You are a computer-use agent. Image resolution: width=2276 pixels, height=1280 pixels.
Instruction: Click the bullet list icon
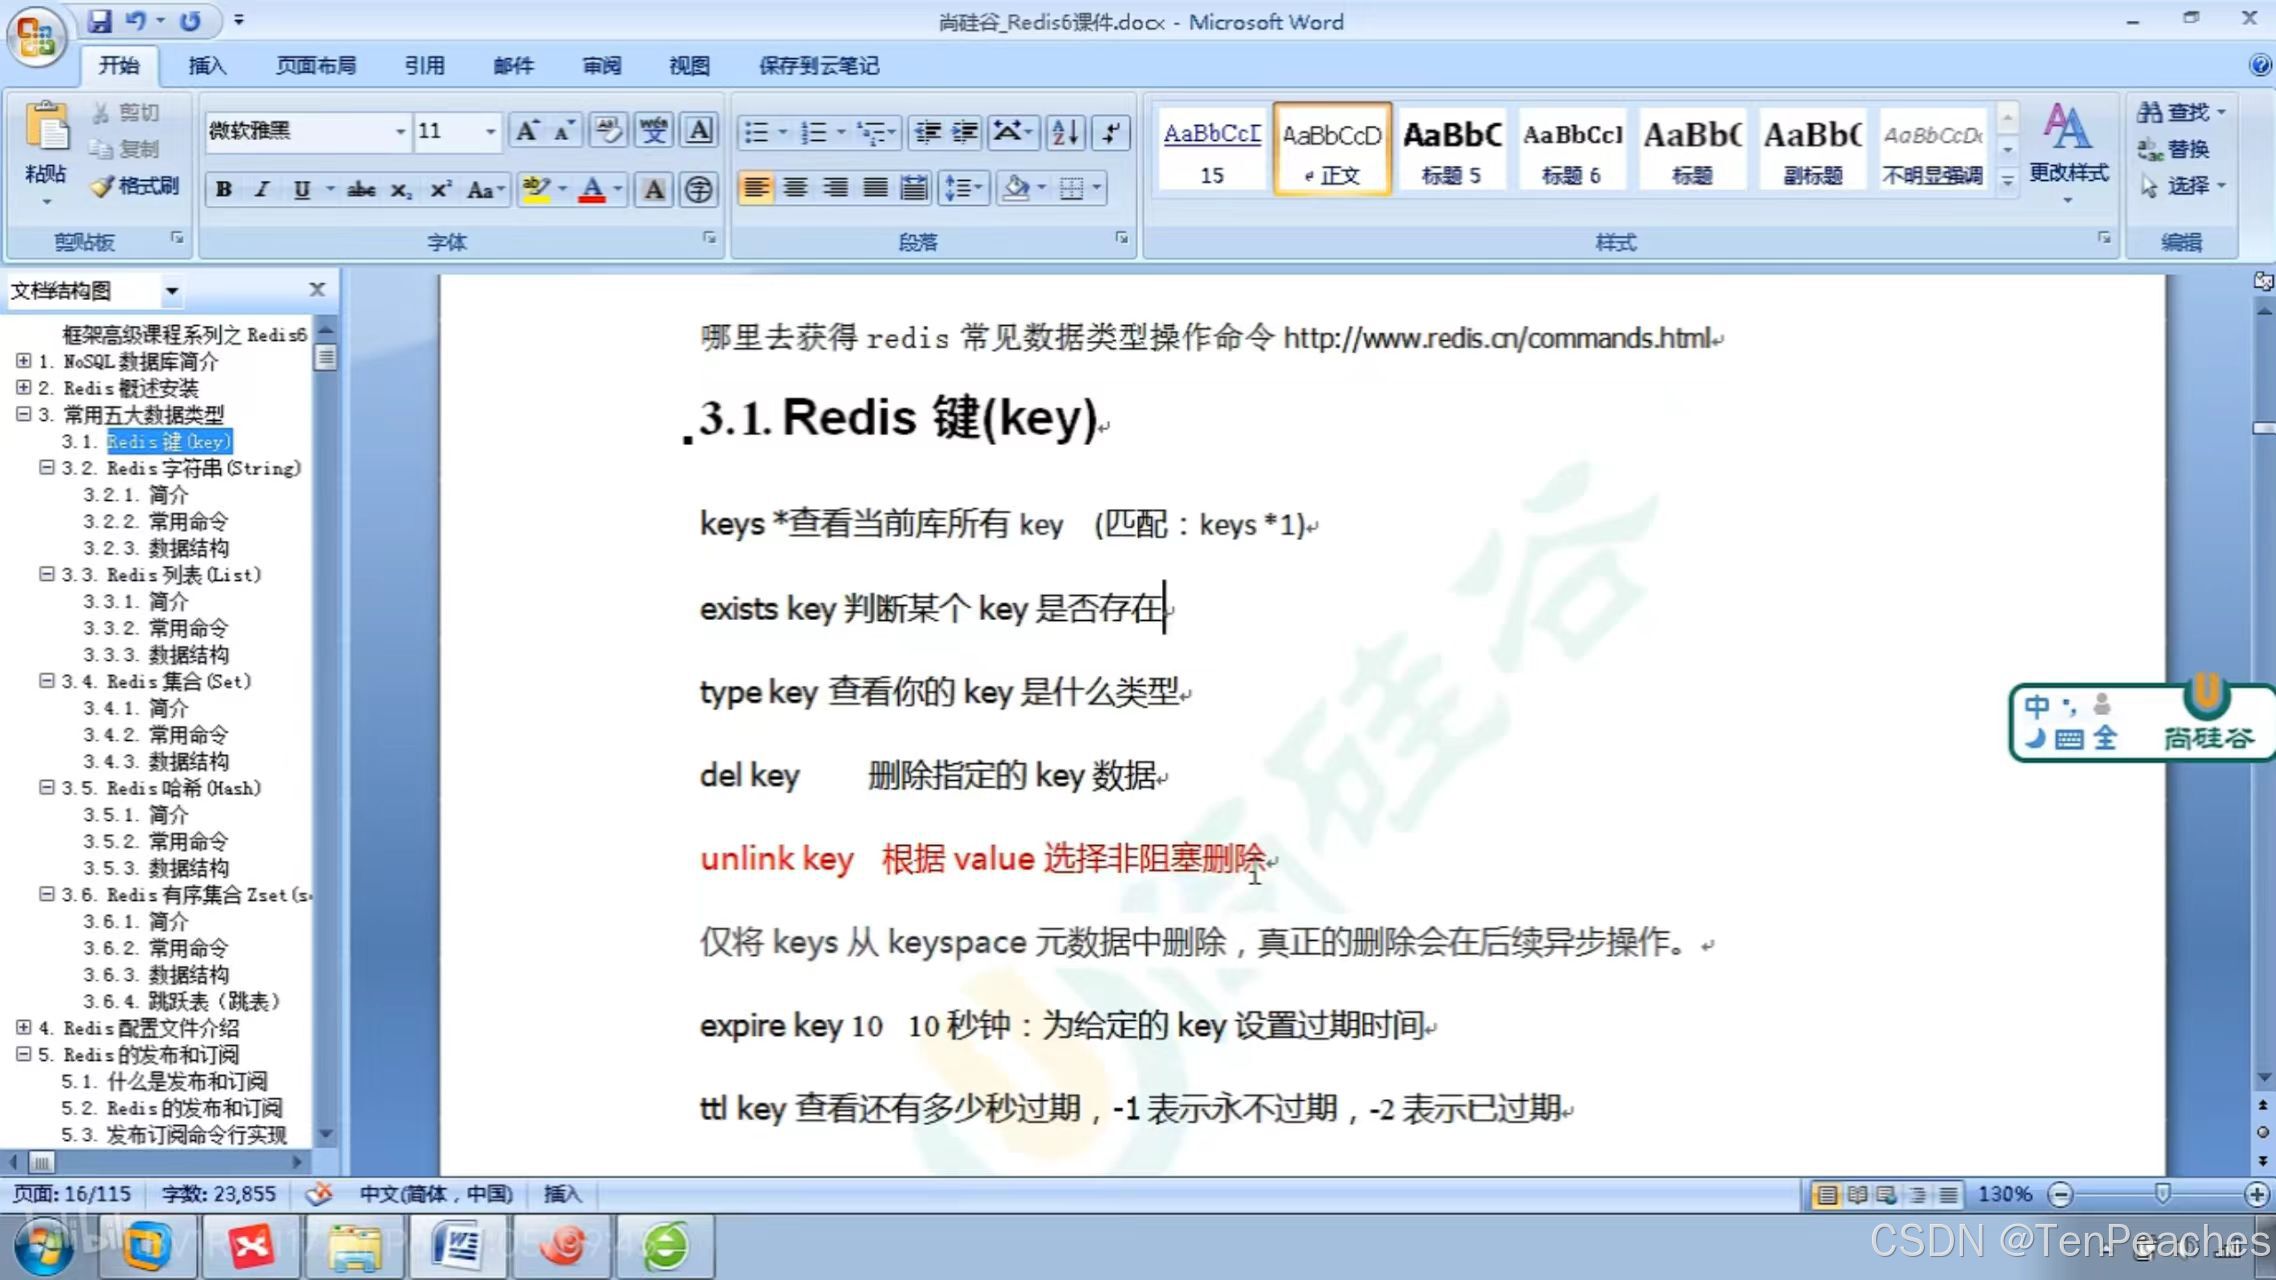pyautogui.click(x=757, y=132)
